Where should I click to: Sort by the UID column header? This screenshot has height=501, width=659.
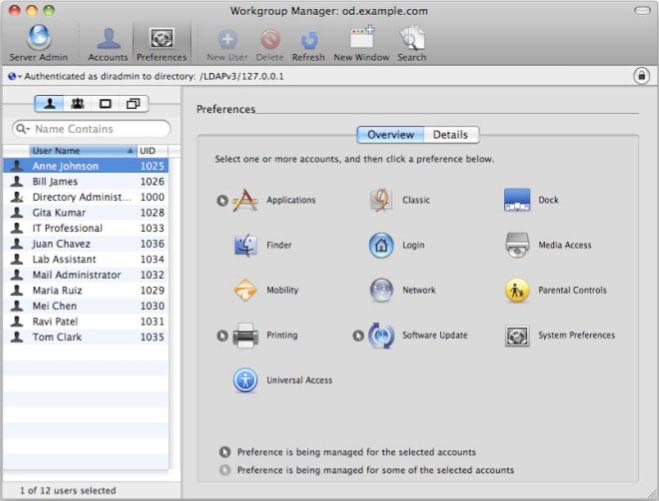[153, 150]
